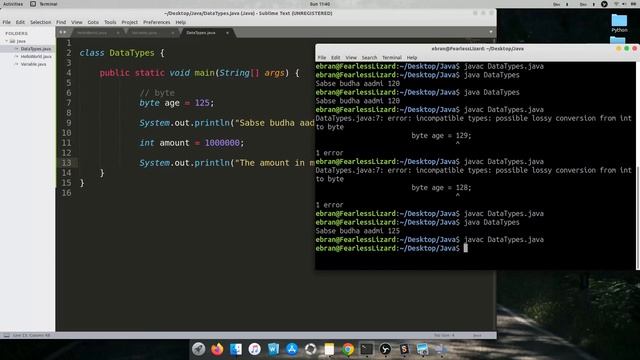
Task: Click the terminal window scrollbar
Action: click(x=638, y=218)
